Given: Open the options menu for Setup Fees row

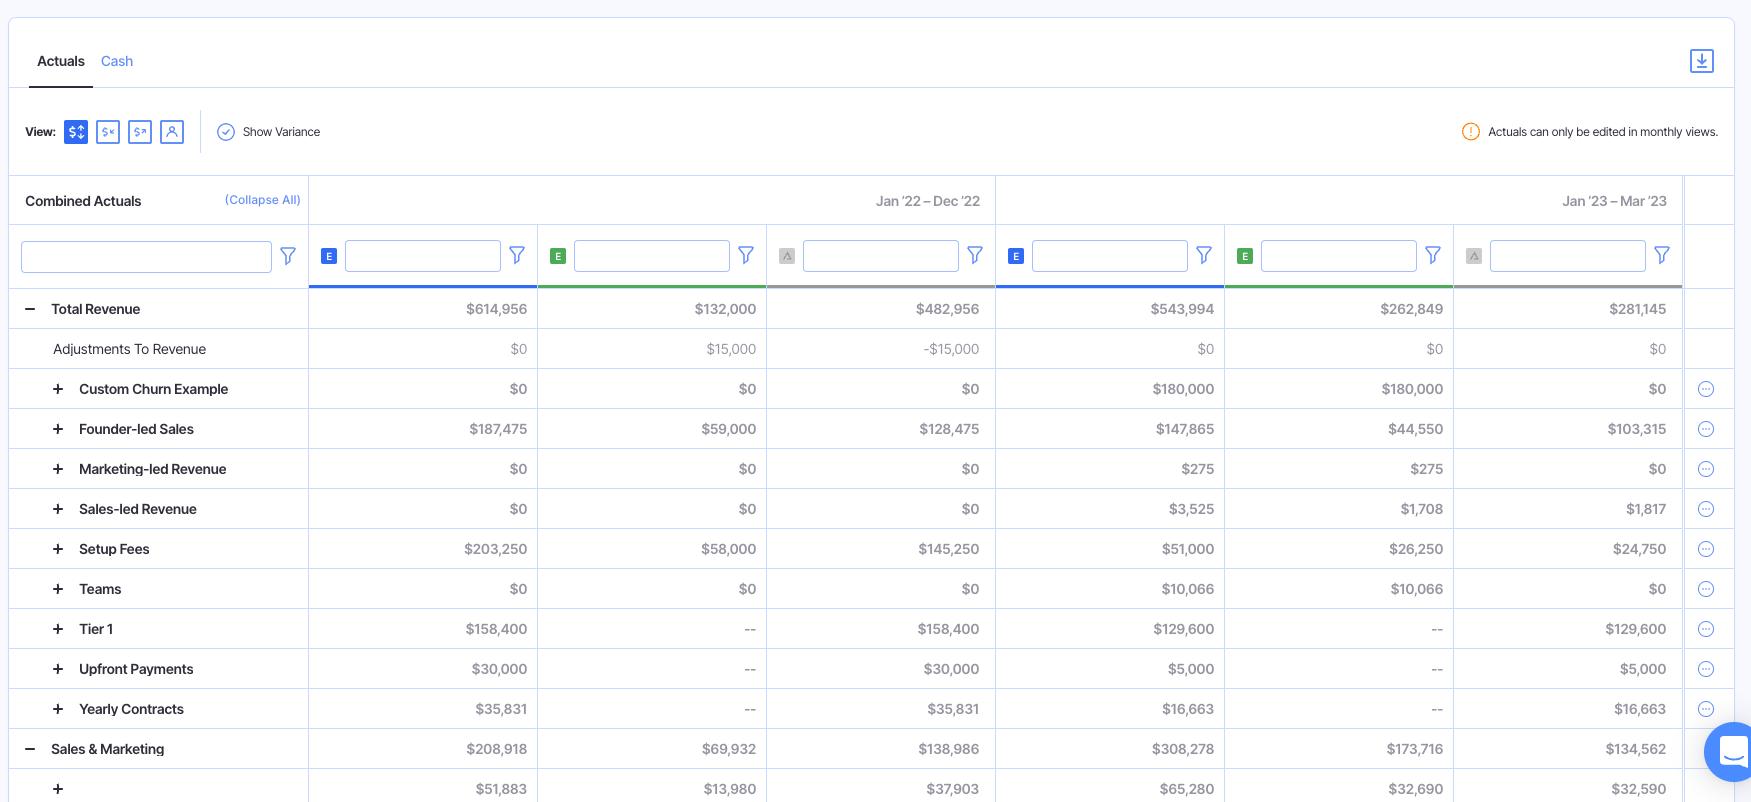Looking at the screenshot, I should (x=1706, y=549).
